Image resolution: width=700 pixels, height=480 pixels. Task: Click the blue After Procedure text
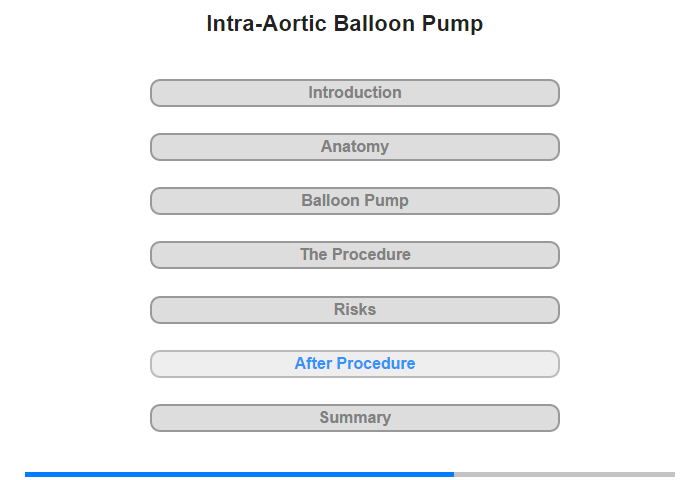coord(355,363)
